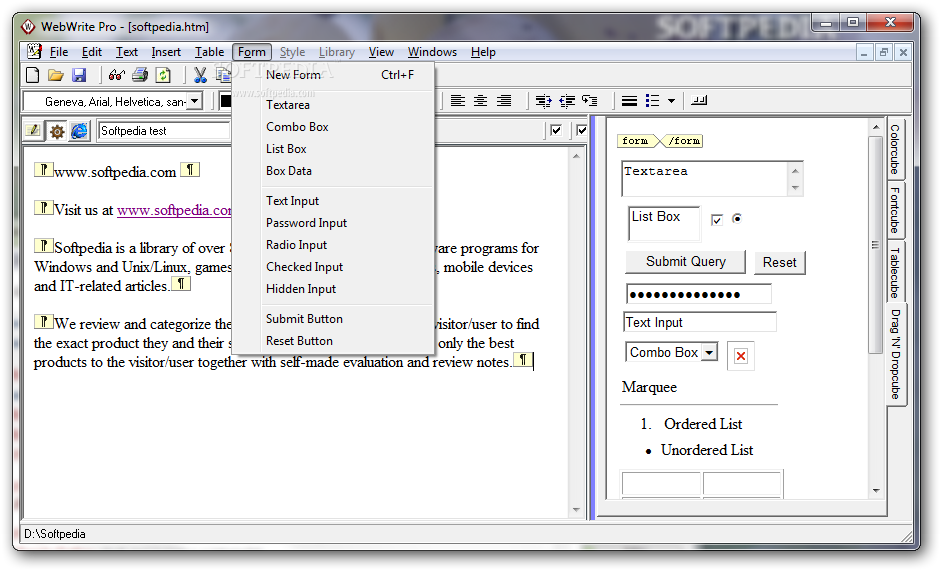Cut with the scissors icon
The image size is (941, 571).
[200, 75]
